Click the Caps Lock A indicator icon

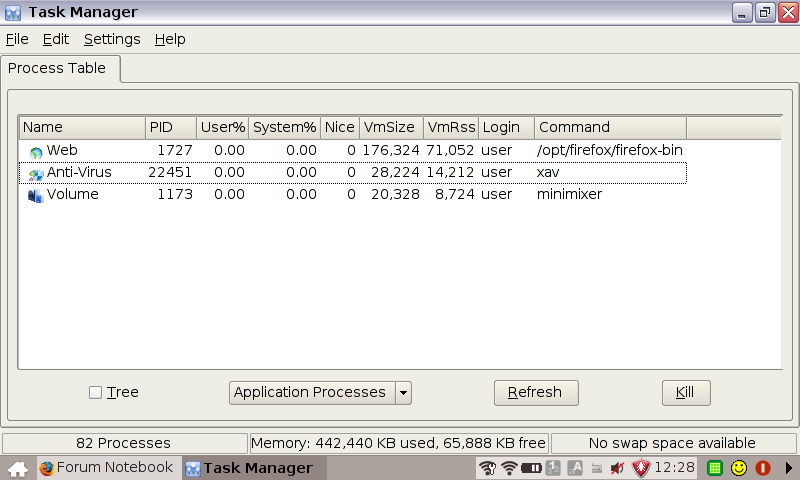click(575, 468)
